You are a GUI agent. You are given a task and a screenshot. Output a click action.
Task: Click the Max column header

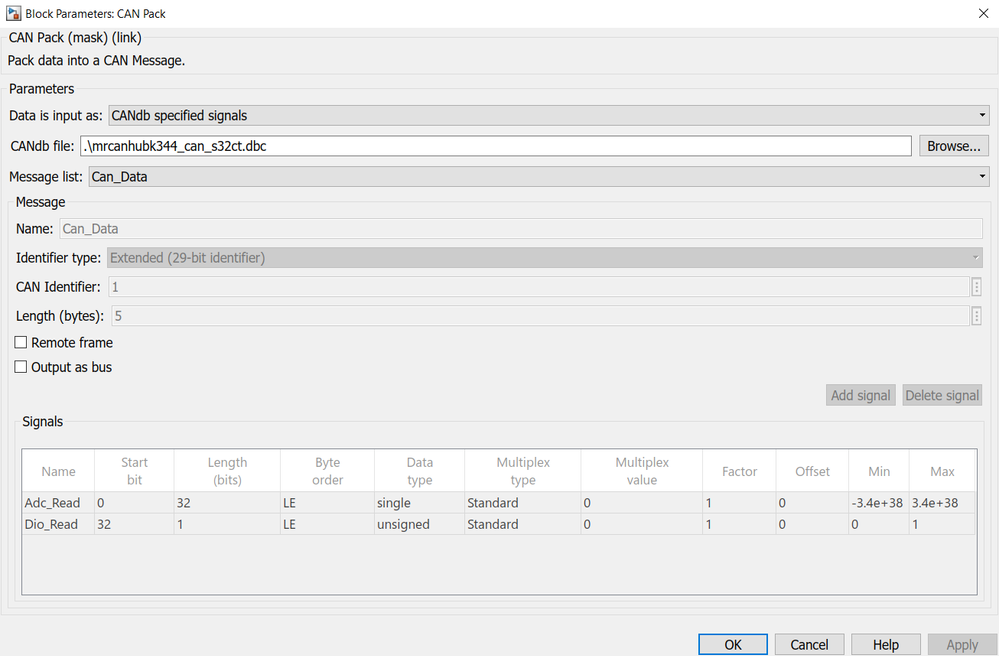(942, 471)
